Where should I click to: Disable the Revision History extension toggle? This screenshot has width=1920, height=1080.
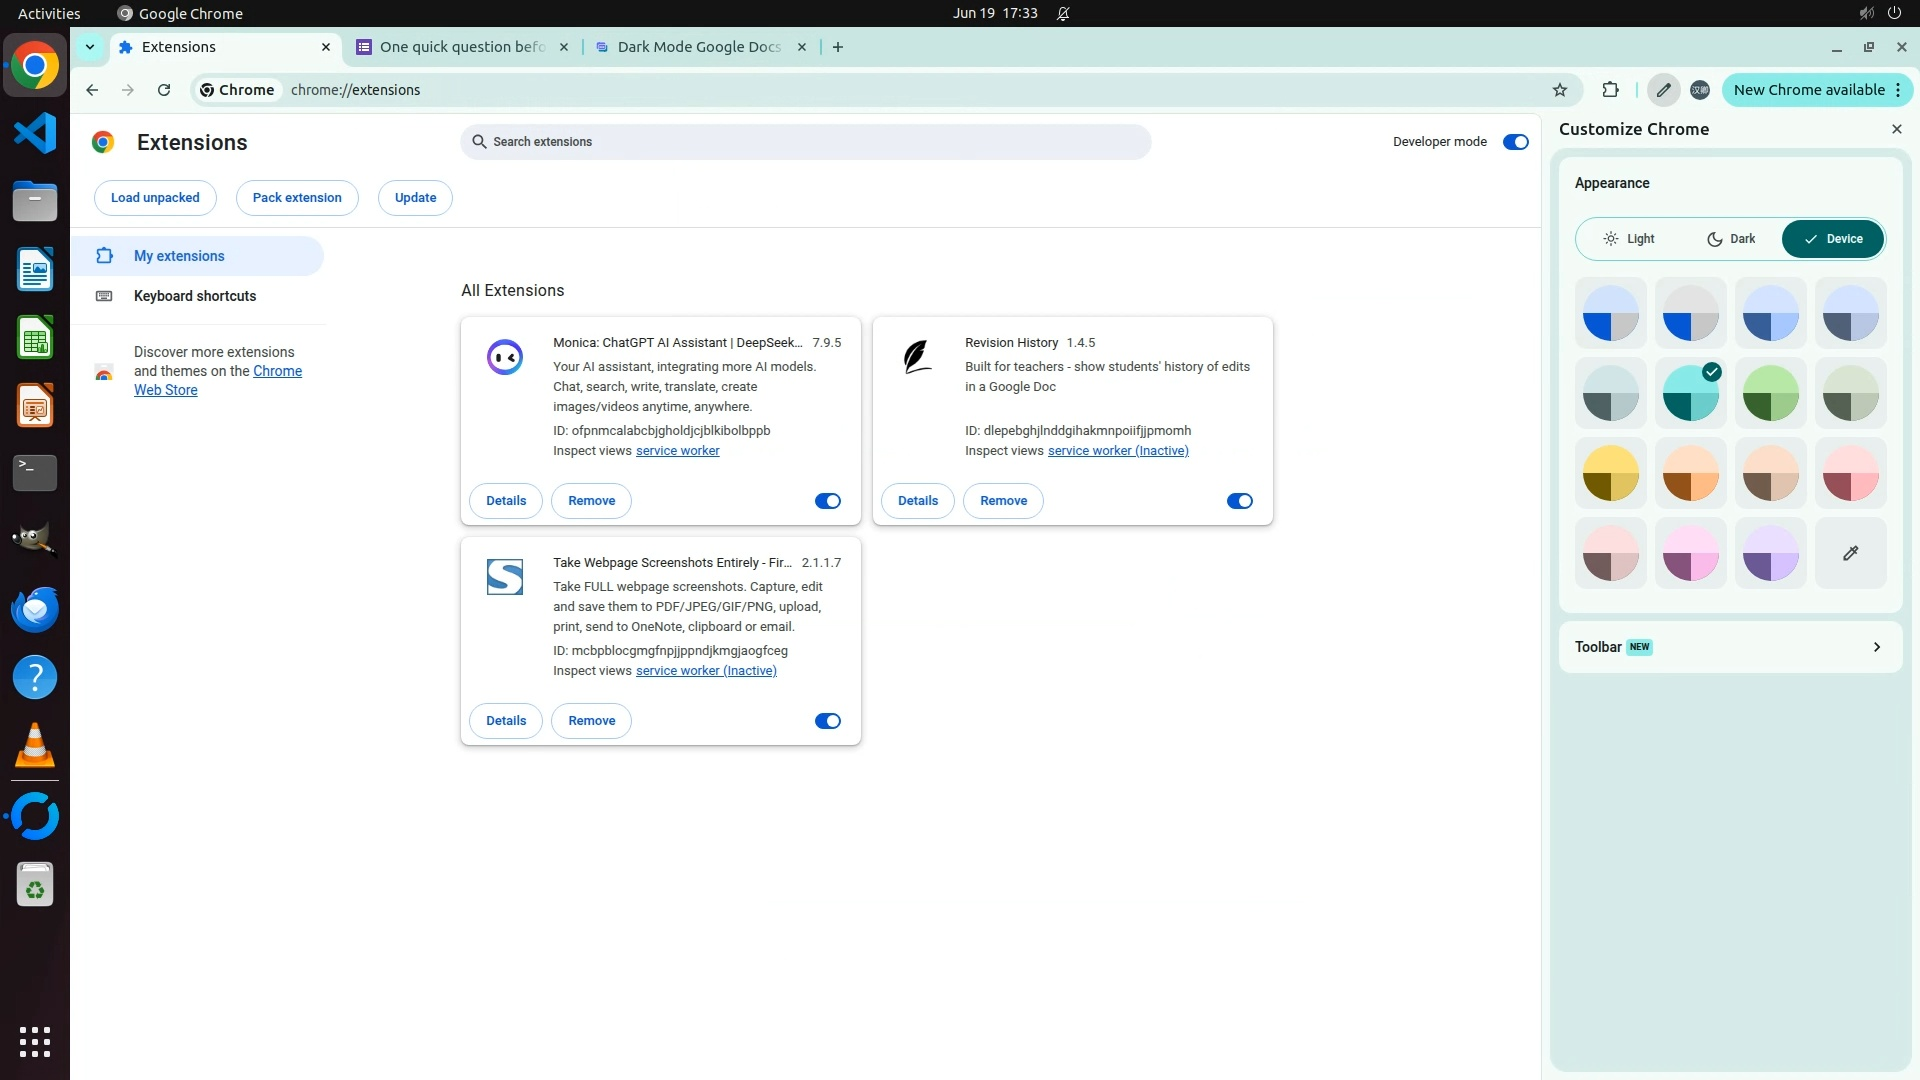click(1239, 501)
